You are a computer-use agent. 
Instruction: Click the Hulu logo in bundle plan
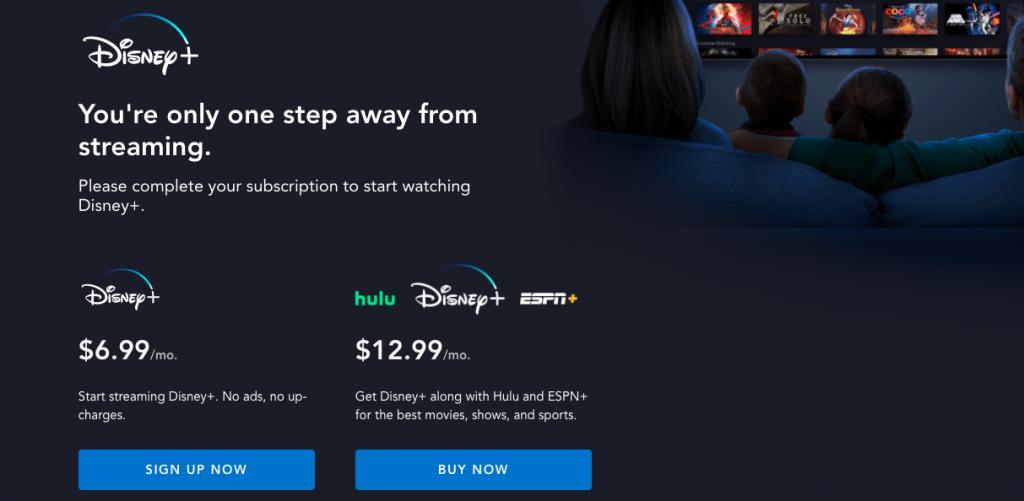(375, 299)
